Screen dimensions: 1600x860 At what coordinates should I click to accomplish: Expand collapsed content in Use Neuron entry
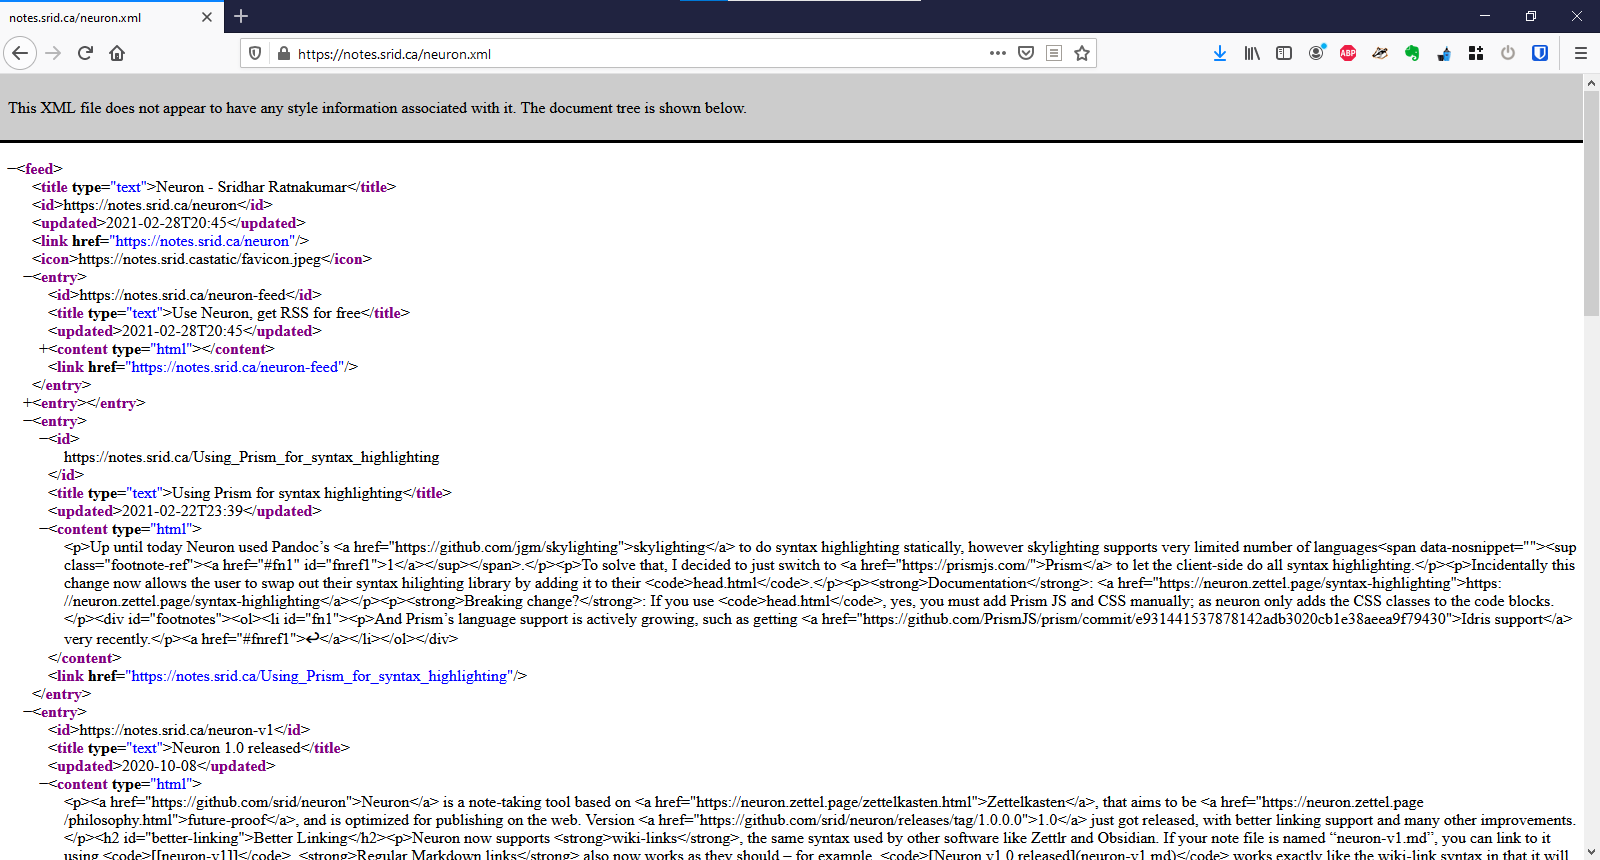pos(43,349)
